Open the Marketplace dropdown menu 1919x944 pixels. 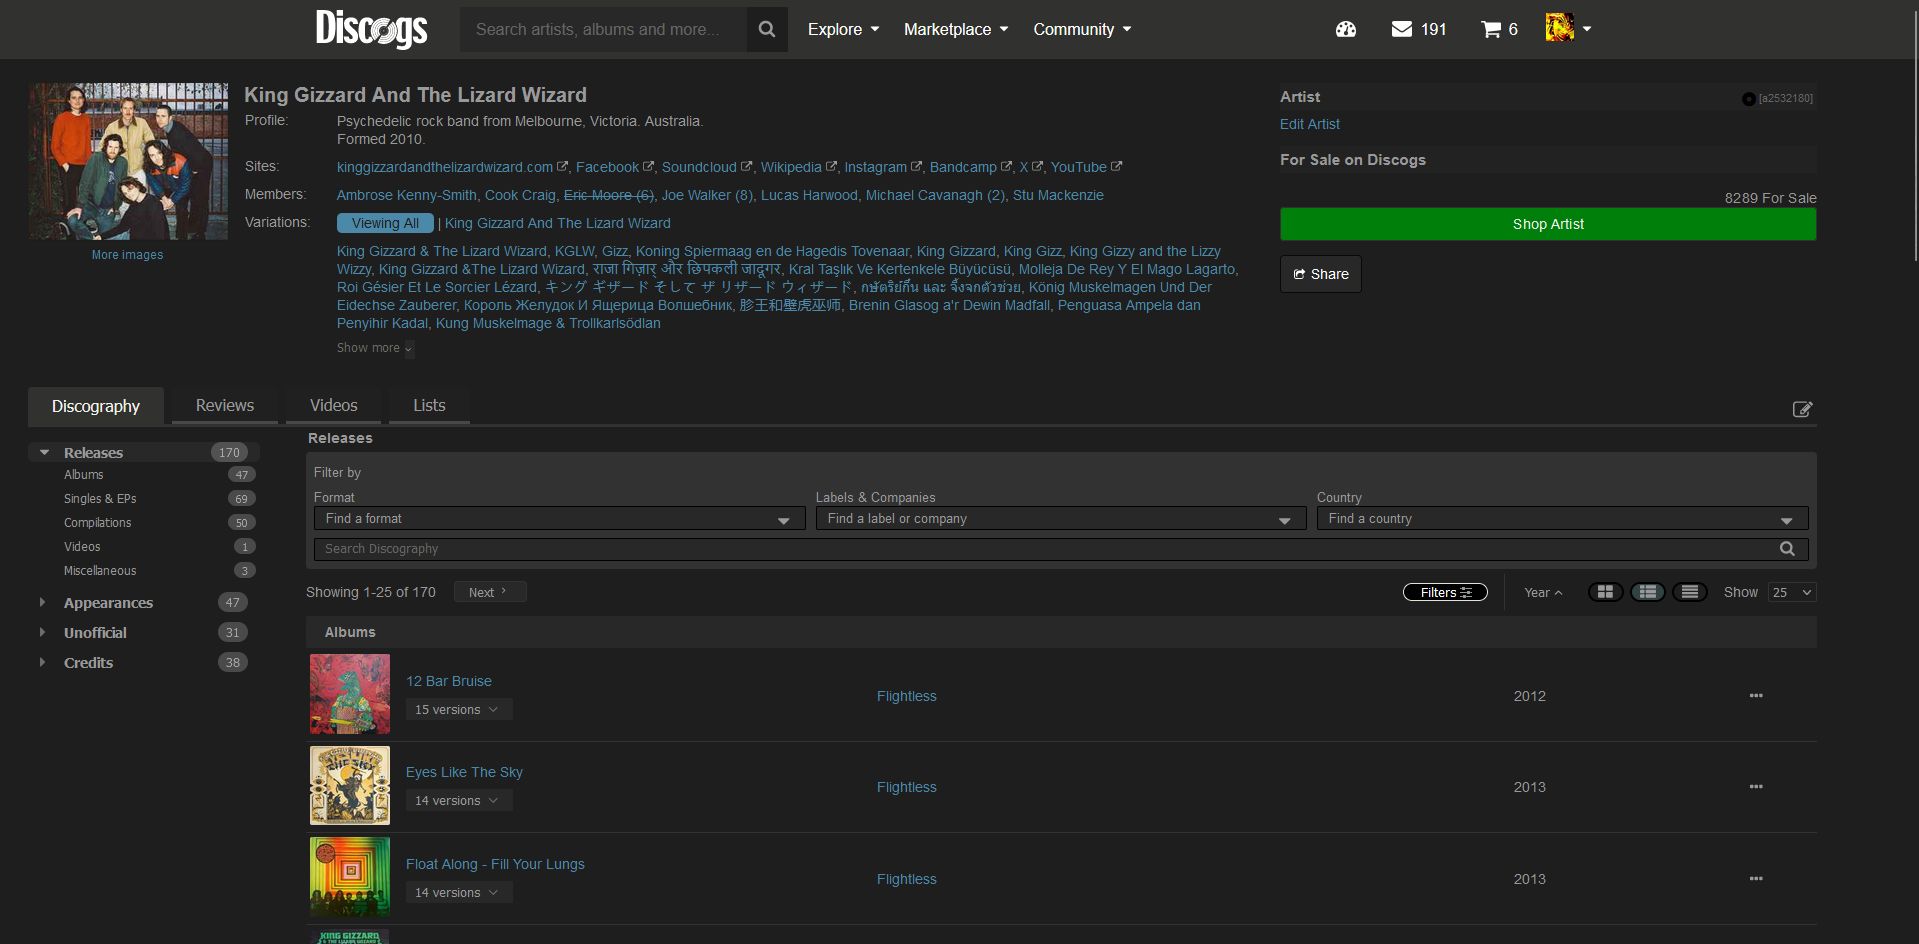pos(956,29)
